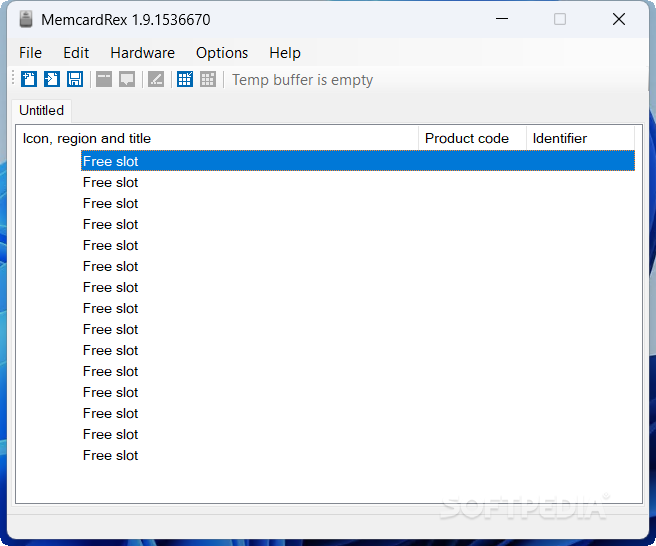656x546 pixels.
Task: Open the Hardware menu
Action: tap(143, 53)
